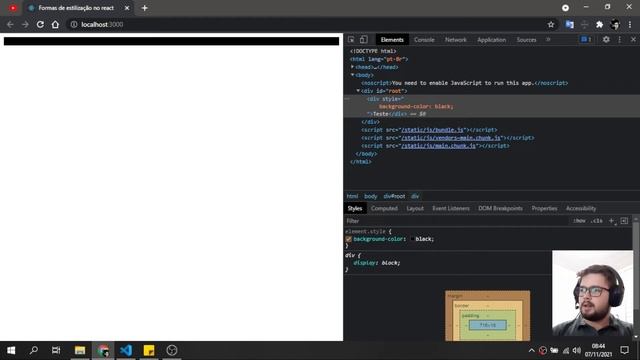This screenshot has width=640, height=360.
Task: Open the Properties pane tab
Action: pyautogui.click(x=544, y=208)
